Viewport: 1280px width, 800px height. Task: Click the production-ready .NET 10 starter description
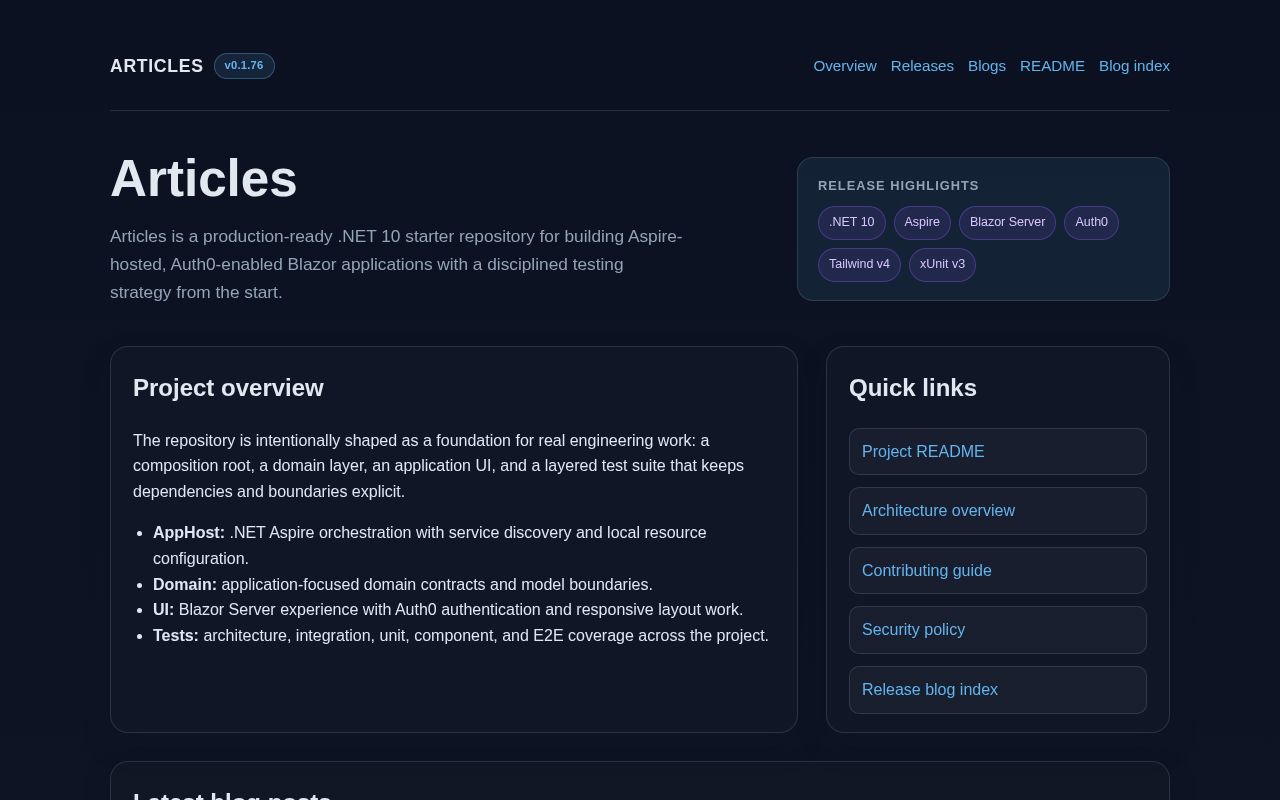pos(396,265)
